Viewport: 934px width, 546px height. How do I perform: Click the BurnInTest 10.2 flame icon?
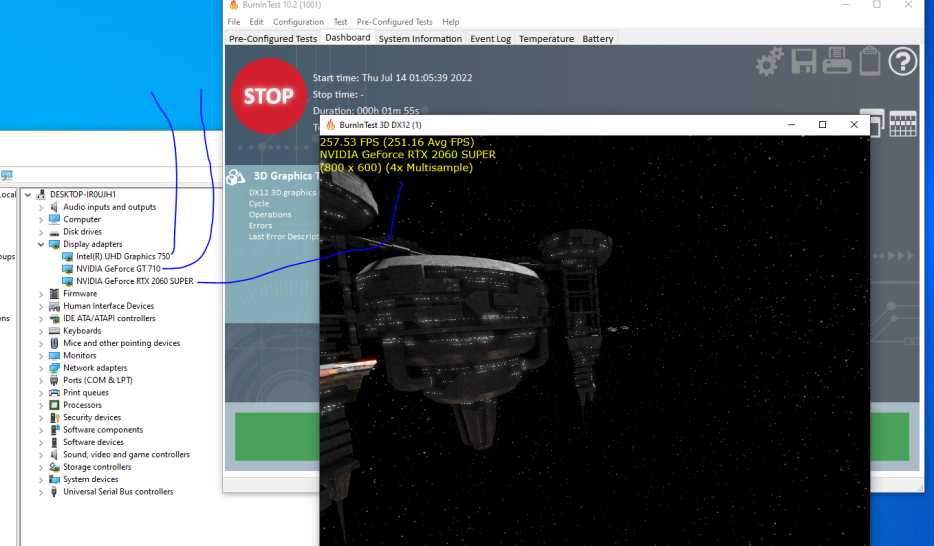click(x=234, y=5)
